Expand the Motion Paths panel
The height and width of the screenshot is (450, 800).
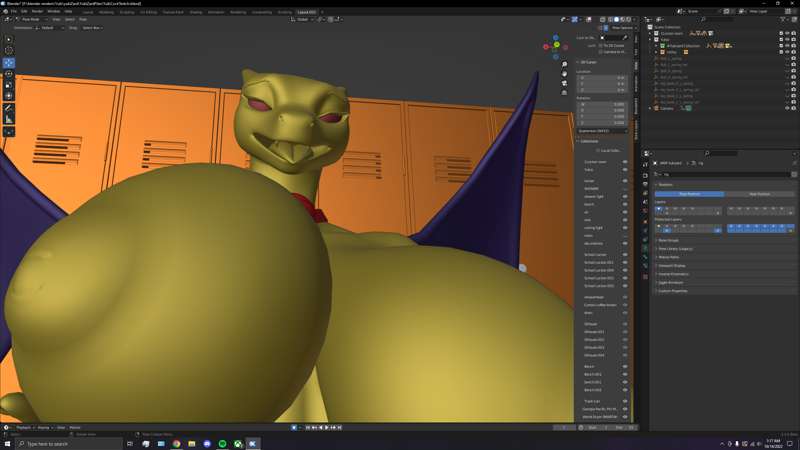click(669, 257)
